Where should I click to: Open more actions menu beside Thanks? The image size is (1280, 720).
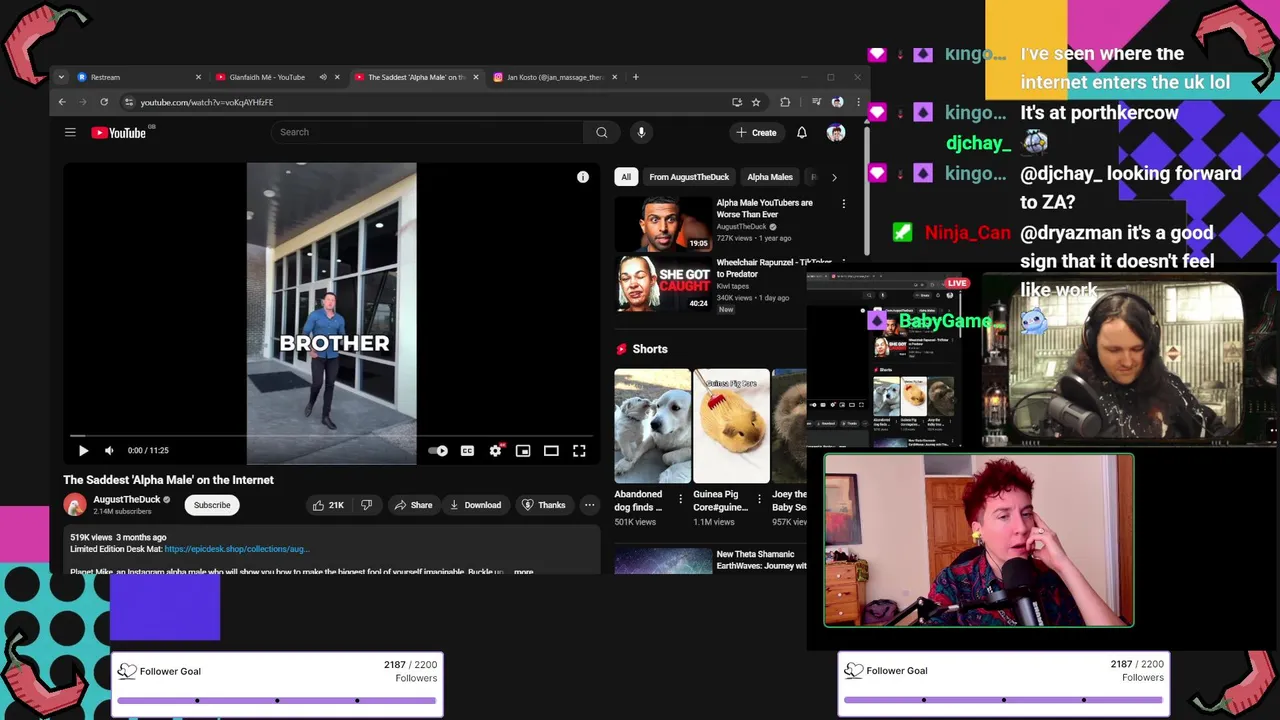pos(589,505)
